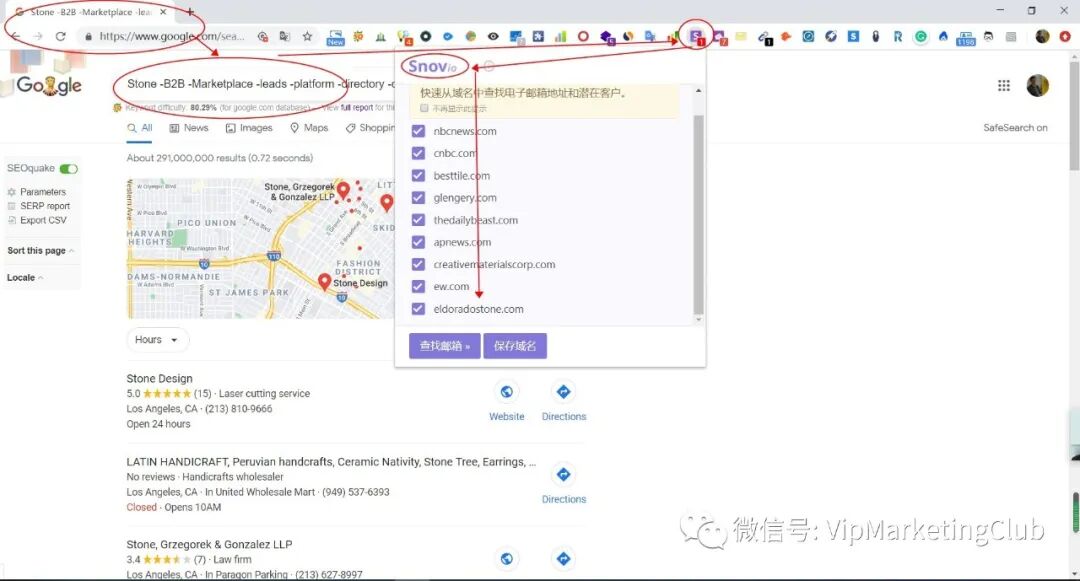Click the blue R extension icon
Image resolution: width=1080 pixels, height=581 pixels.
coord(898,36)
